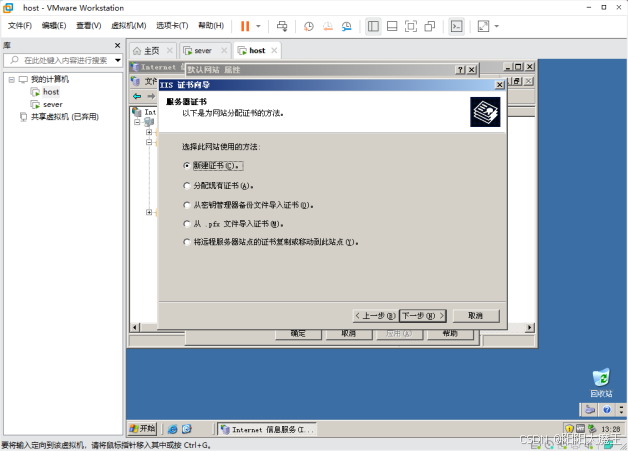Screen dimensions: 628x451
Task: Collapse the top computer node in the IIS tree
Action: (137, 122)
